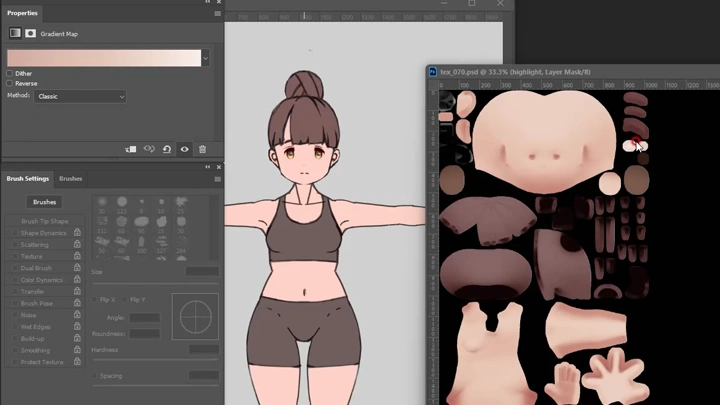Viewport: 720px width, 405px height.
Task: Close the Brush Settings panel group
Action: pyautogui.click(x=219, y=167)
